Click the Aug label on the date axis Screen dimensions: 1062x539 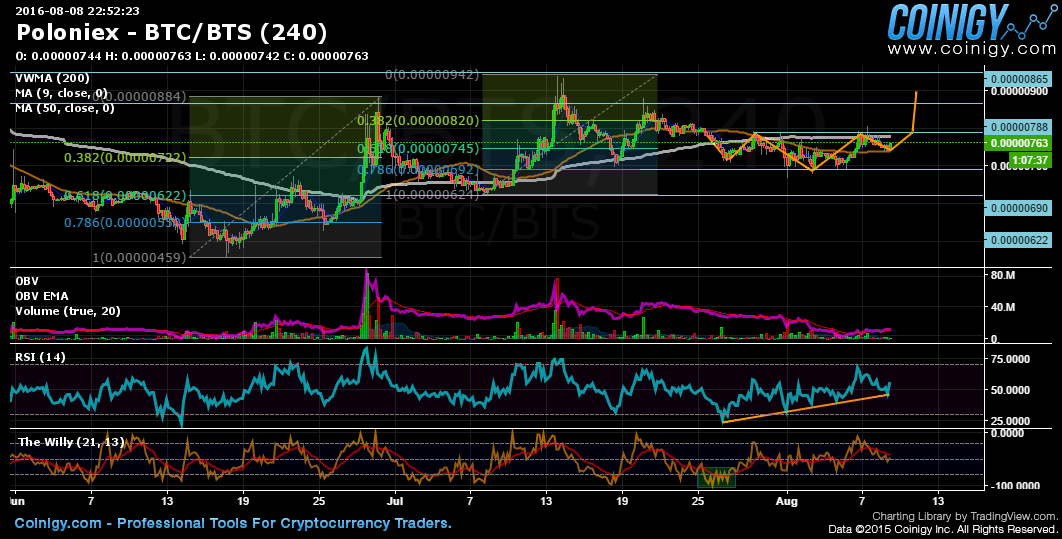[788, 502]
